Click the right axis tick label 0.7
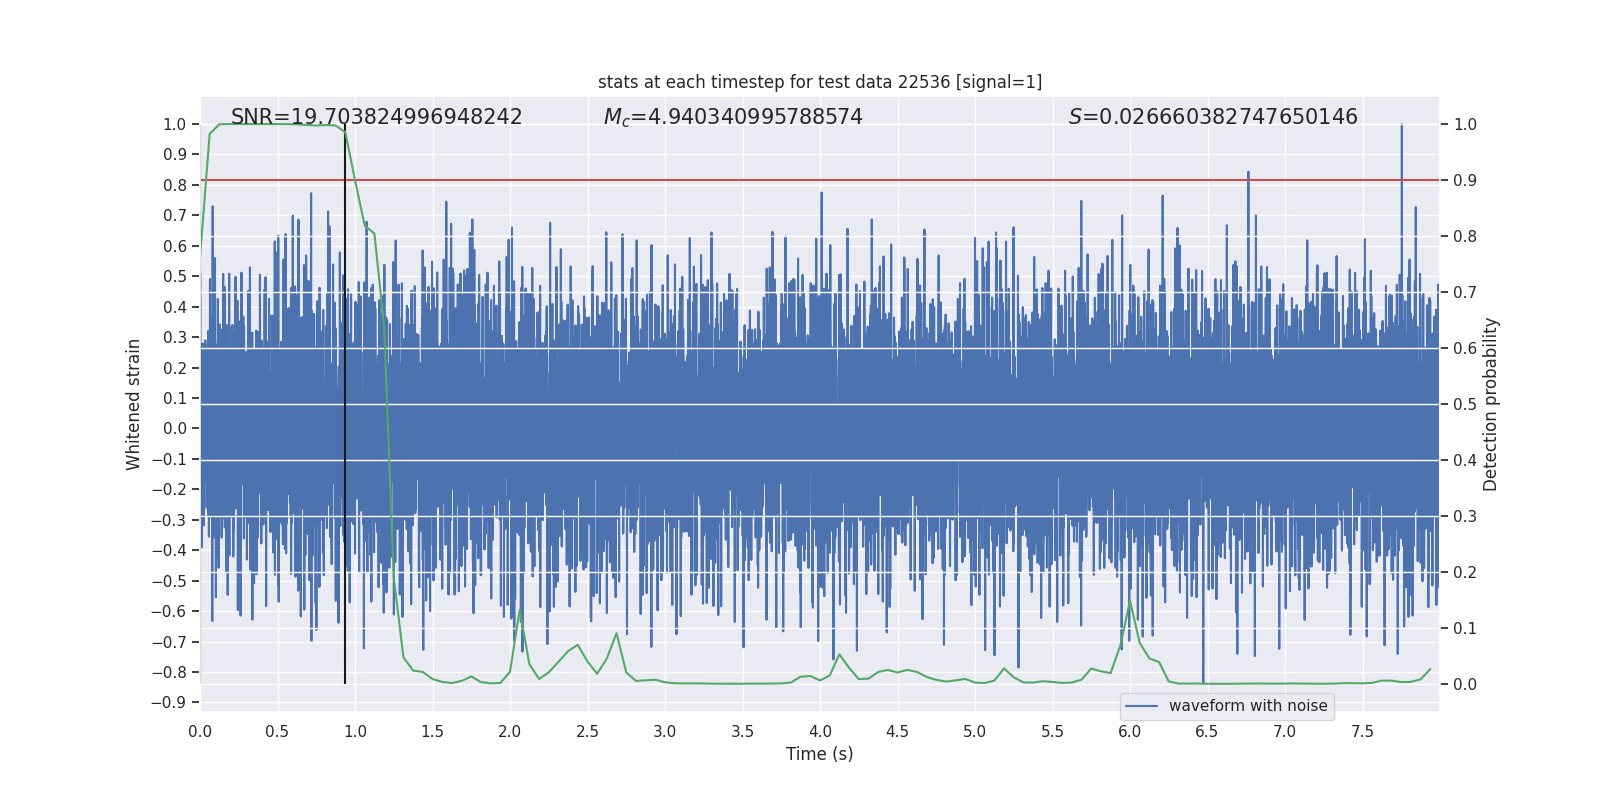 [1465, 293]
